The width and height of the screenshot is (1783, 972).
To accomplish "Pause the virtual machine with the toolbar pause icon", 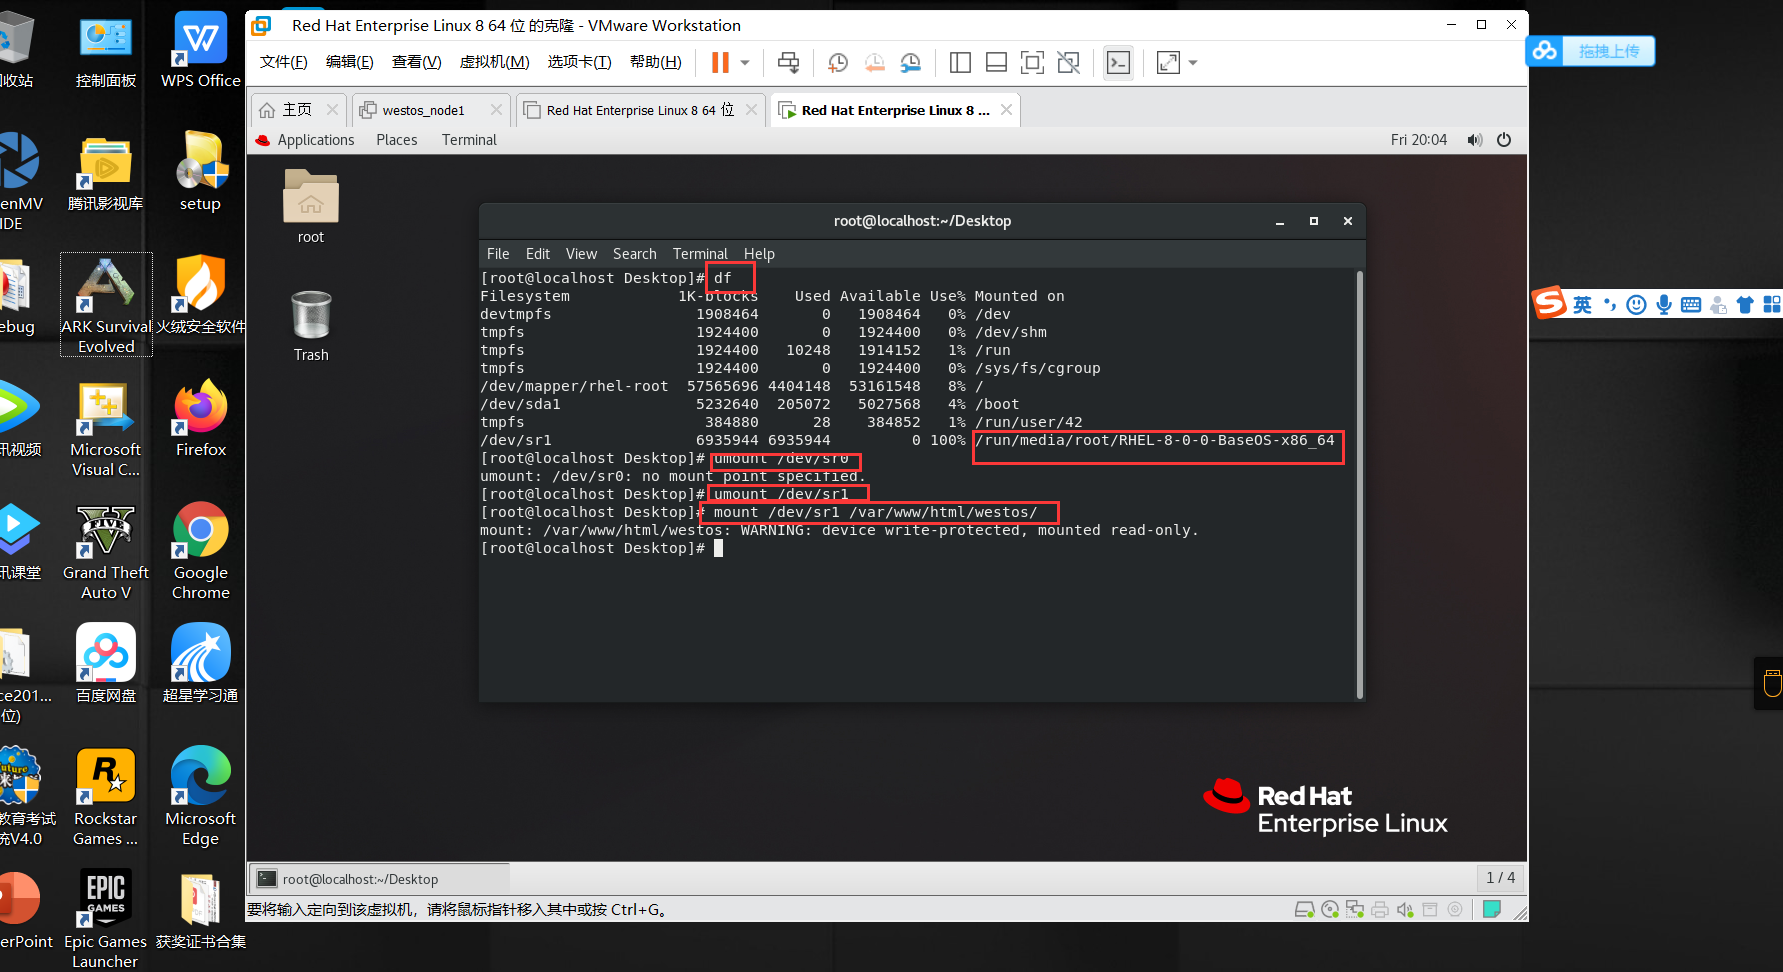I will point(720,62).
